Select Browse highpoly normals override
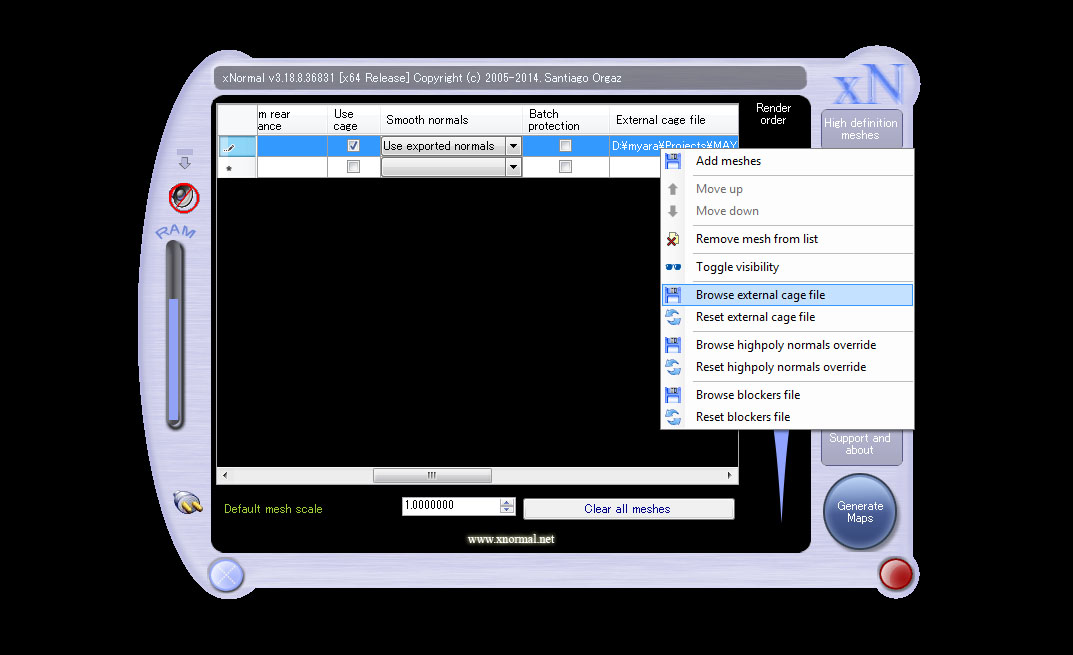This screenshot has width=1073, height=655. (x=787, y=345)
